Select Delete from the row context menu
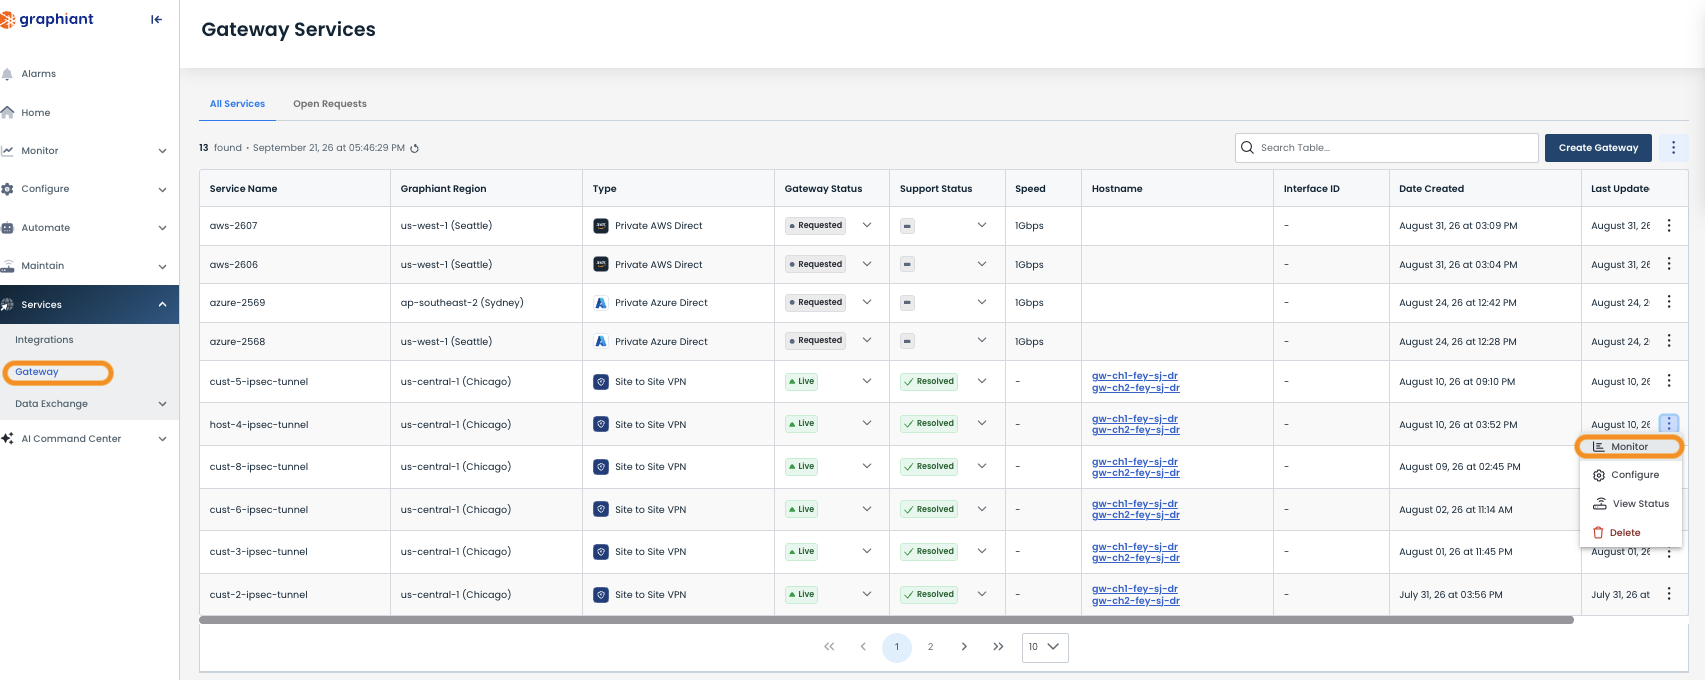The height and width of the screenshot is (680, 1705). pos(1630,533)
